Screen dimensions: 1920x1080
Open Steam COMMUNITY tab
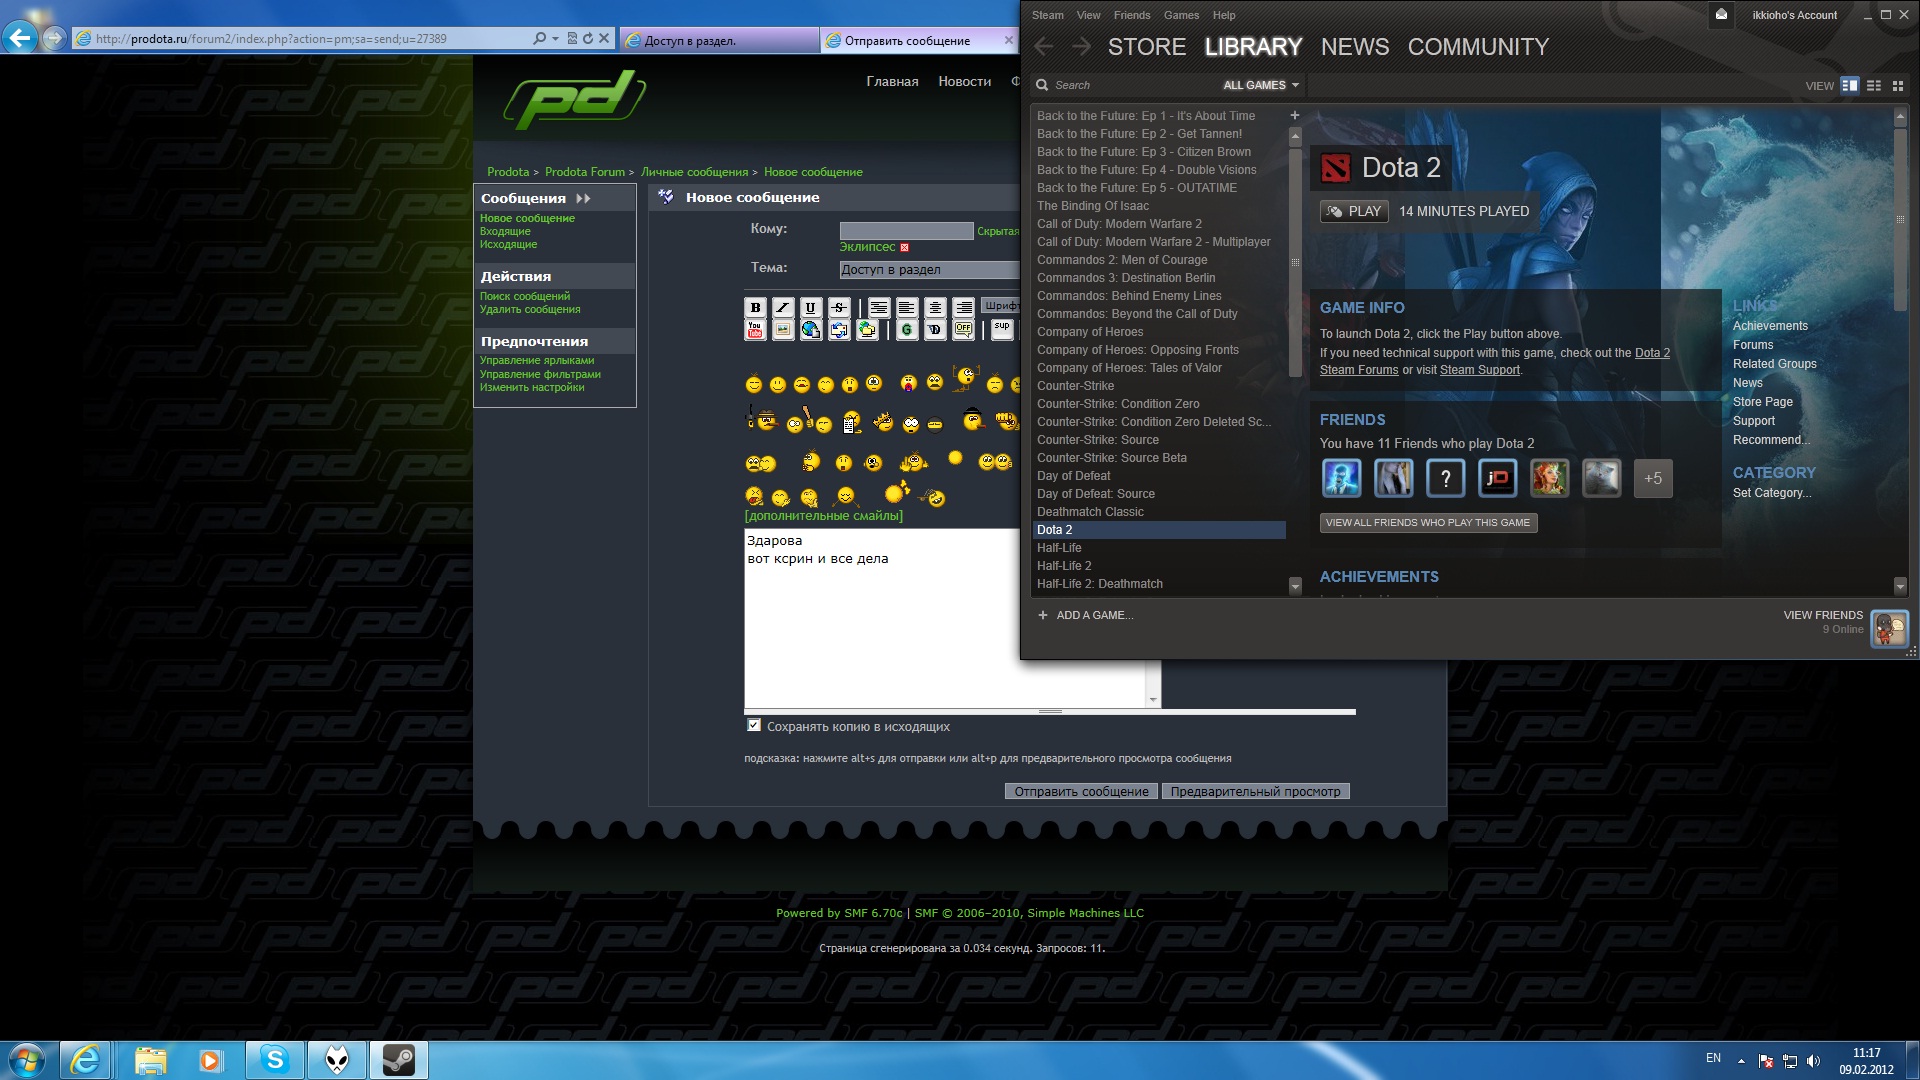tap(1477, 47)
